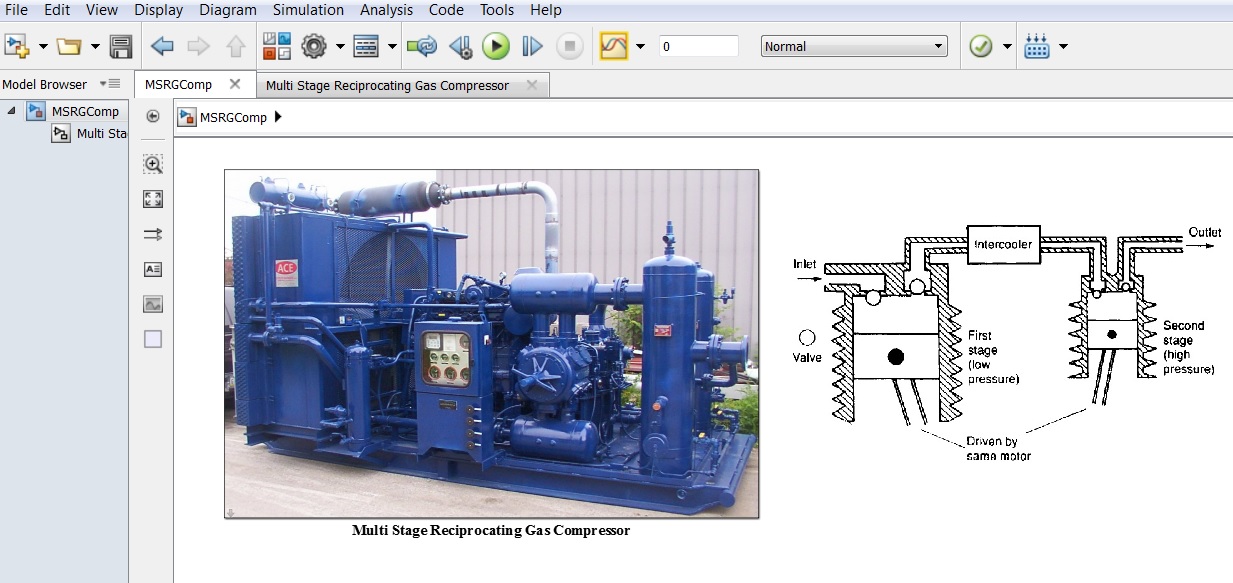Collapse the MSRGComp node in Model Browser
The height and width of the screenshot is (583, 1233).
10,111
